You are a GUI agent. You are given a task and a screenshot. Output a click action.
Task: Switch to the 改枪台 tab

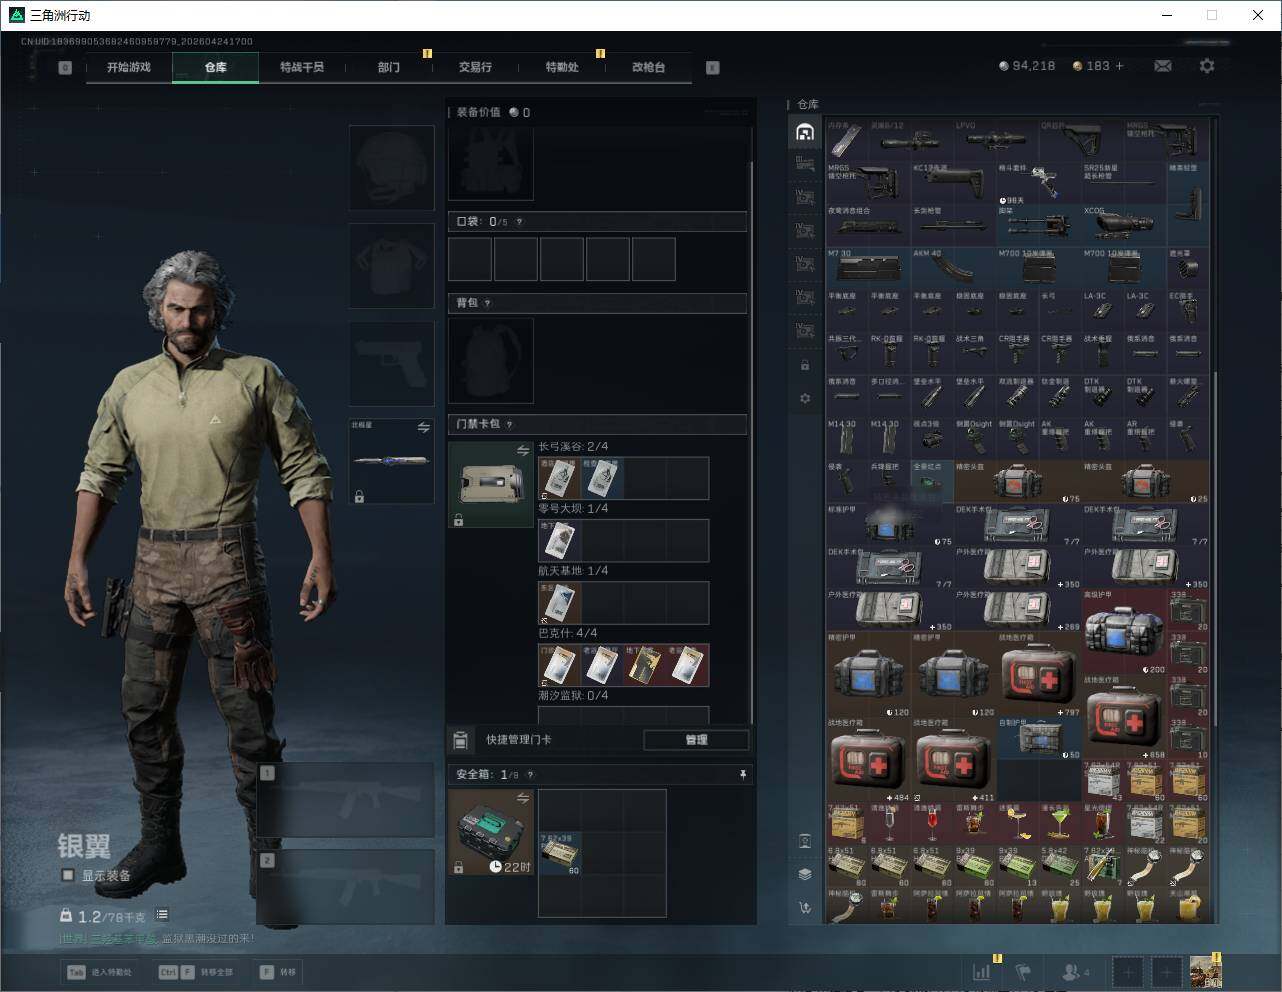[648, 67]
